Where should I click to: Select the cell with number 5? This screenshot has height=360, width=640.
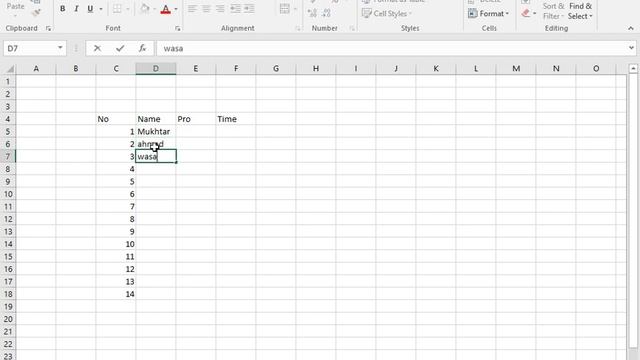[116, 182]
